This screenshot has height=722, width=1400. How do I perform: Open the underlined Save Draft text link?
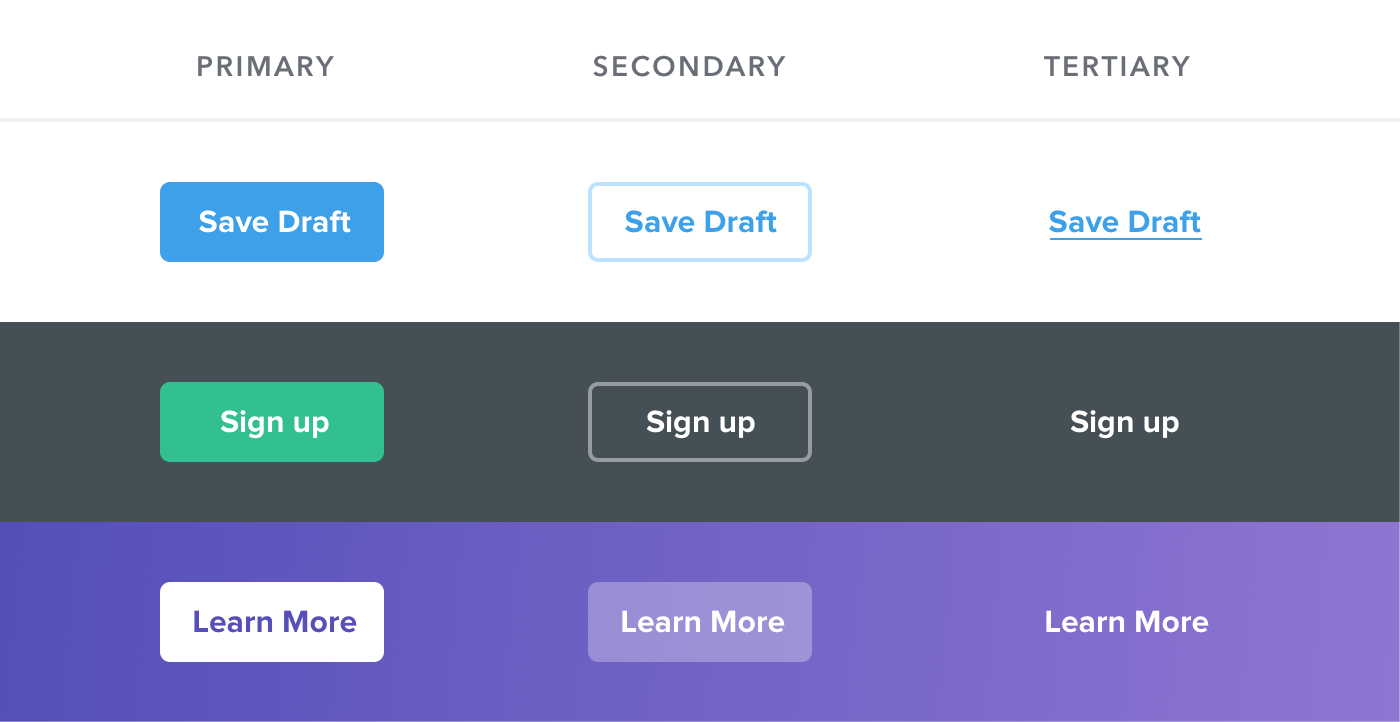pos(1125,222)
